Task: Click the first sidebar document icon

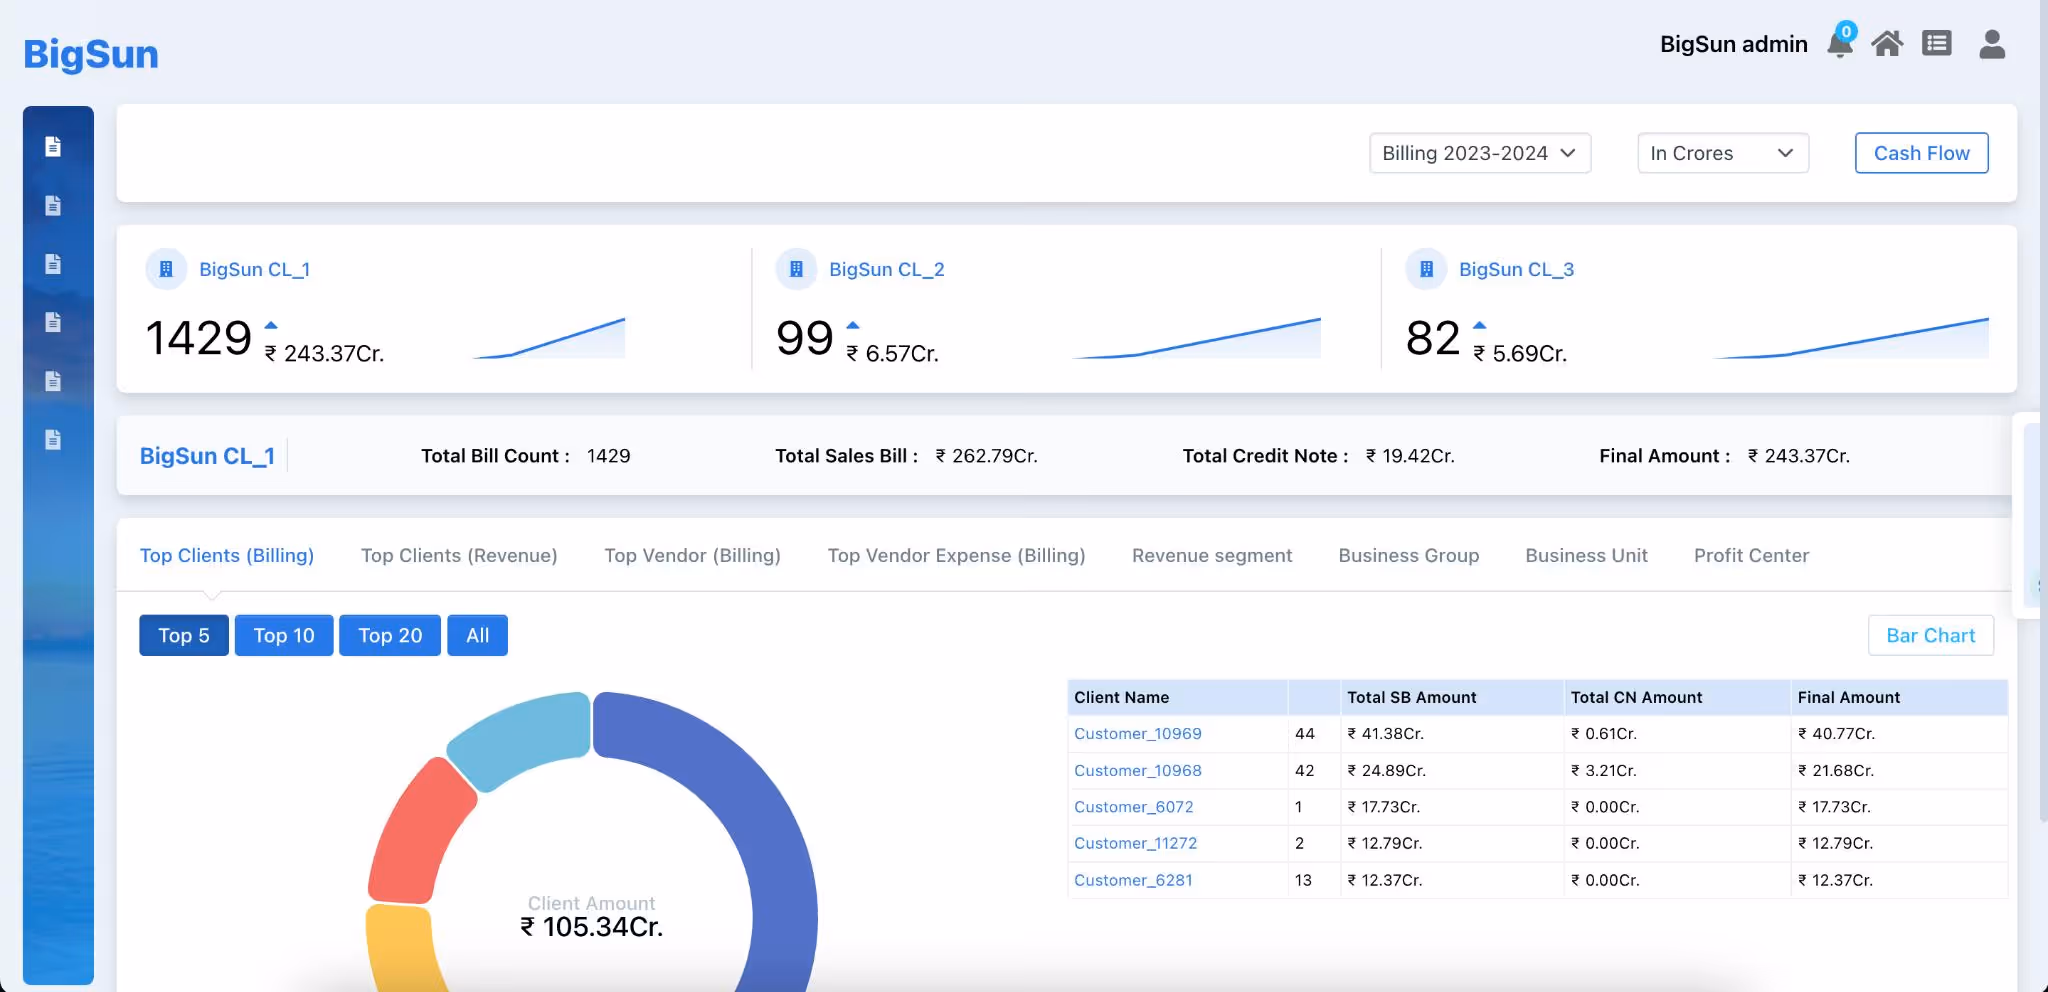Action: coord(54,147)
